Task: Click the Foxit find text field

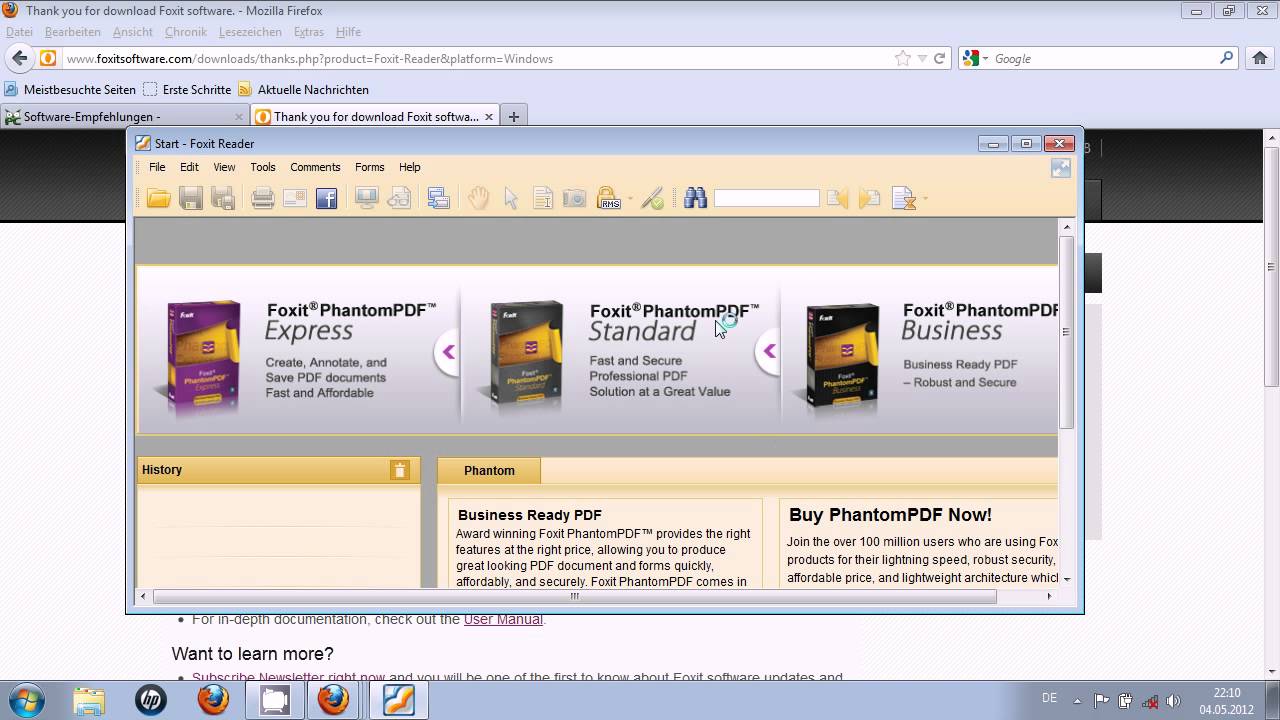Action: click(767, 198)
